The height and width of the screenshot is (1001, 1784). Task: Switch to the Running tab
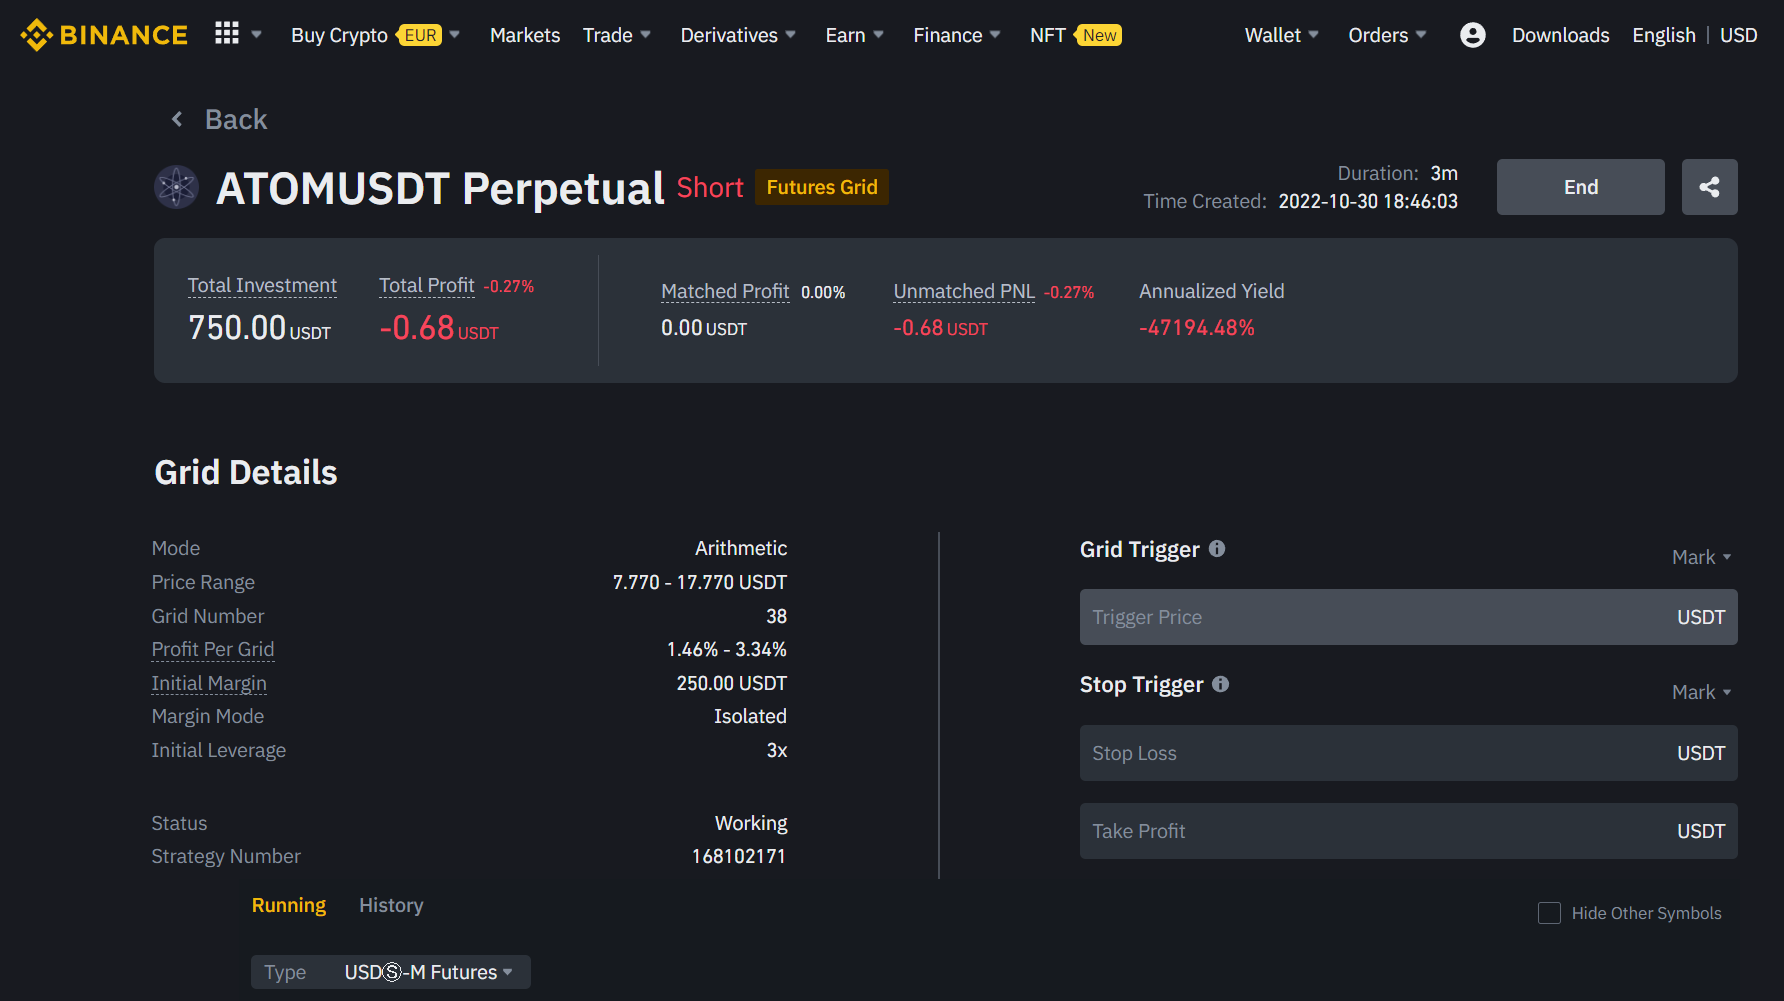coord(289,905)
